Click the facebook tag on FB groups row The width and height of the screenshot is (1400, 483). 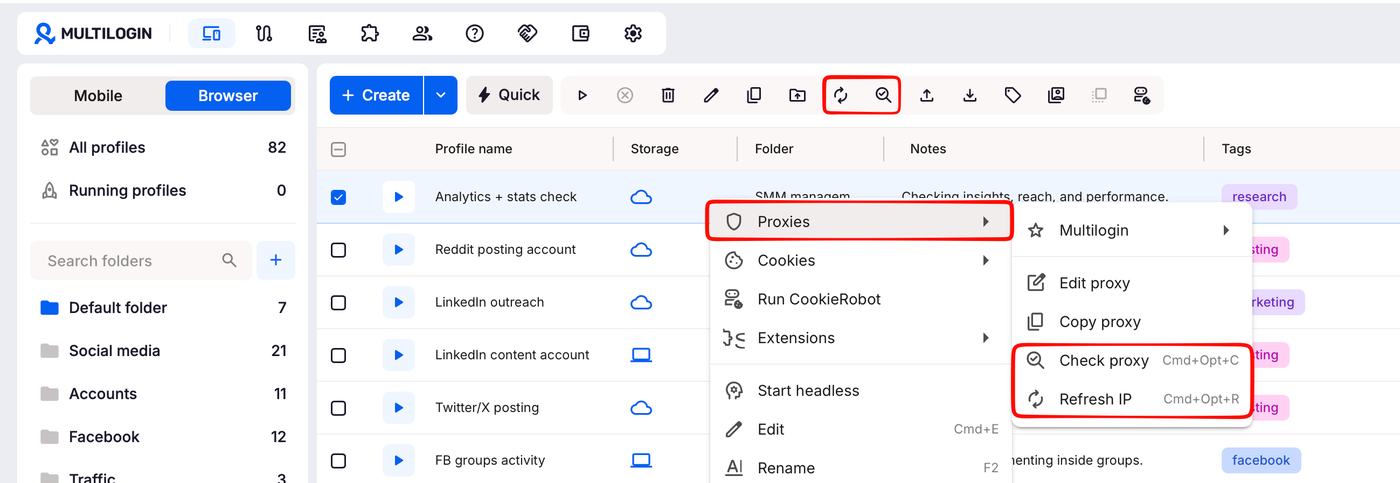1261,460
